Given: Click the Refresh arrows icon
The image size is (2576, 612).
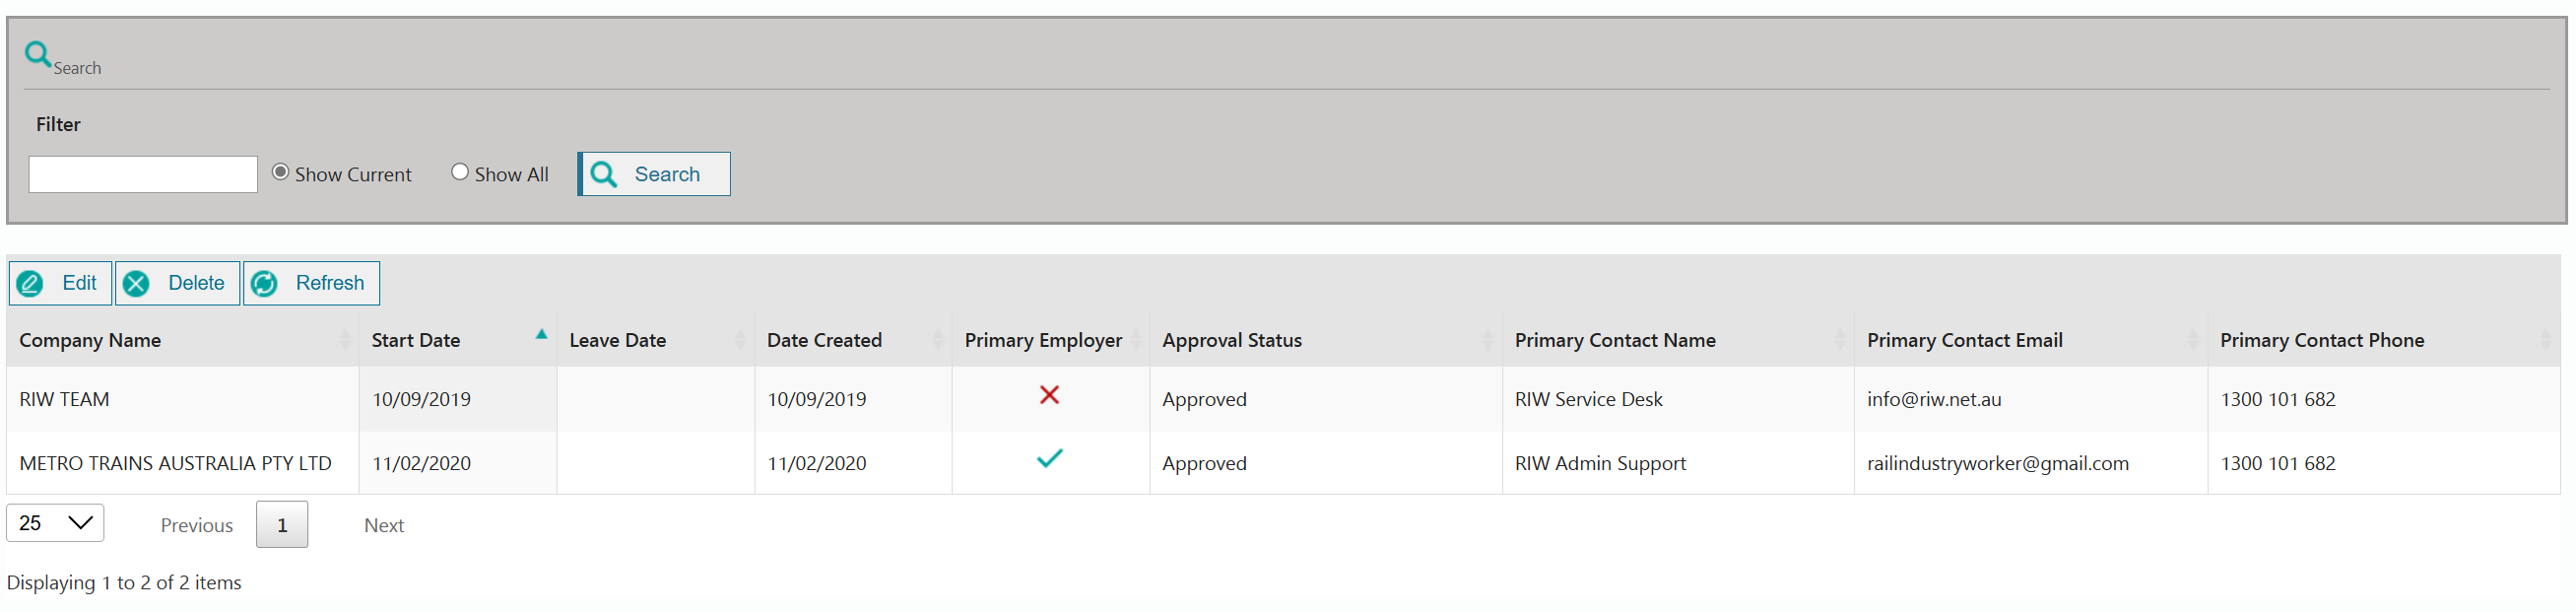Looking at the screenshot, I should coord(264,284).
